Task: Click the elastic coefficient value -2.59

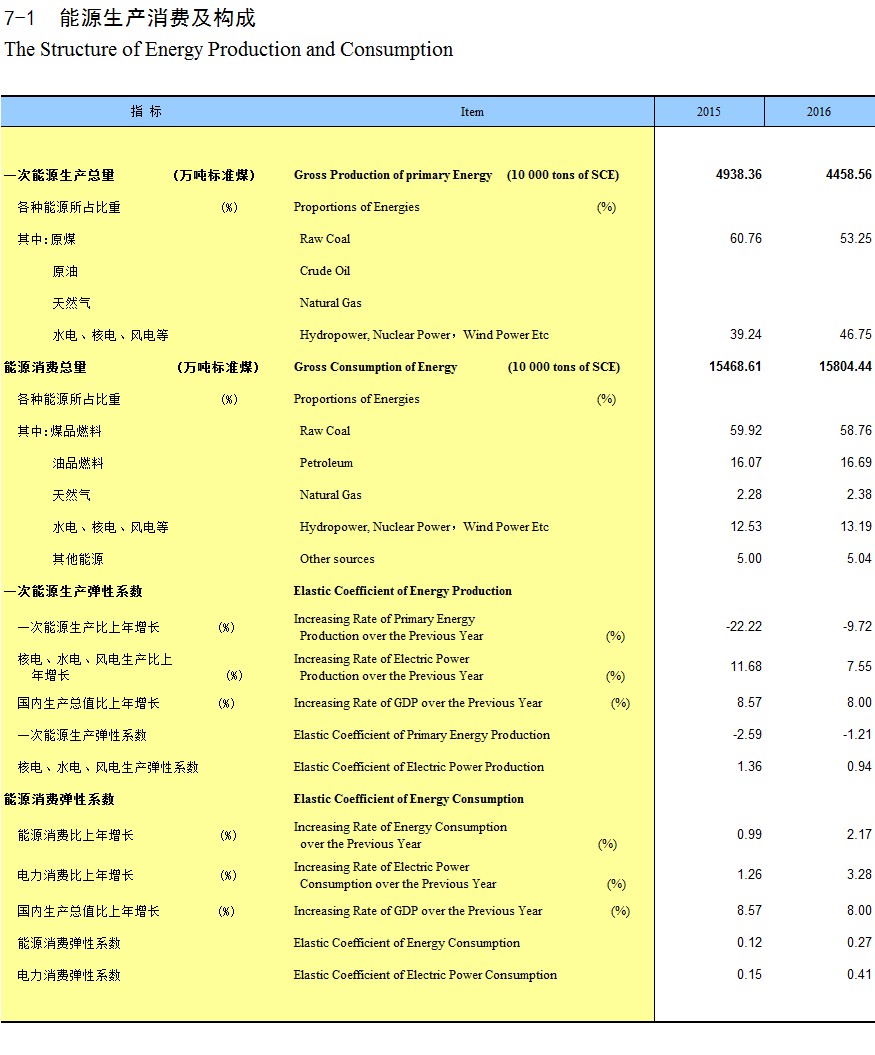Action: (x=747, y=734)
